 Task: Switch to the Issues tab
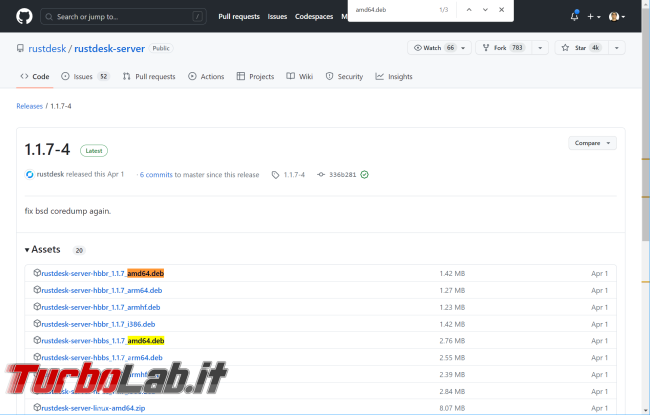click(x=85, y=76)
